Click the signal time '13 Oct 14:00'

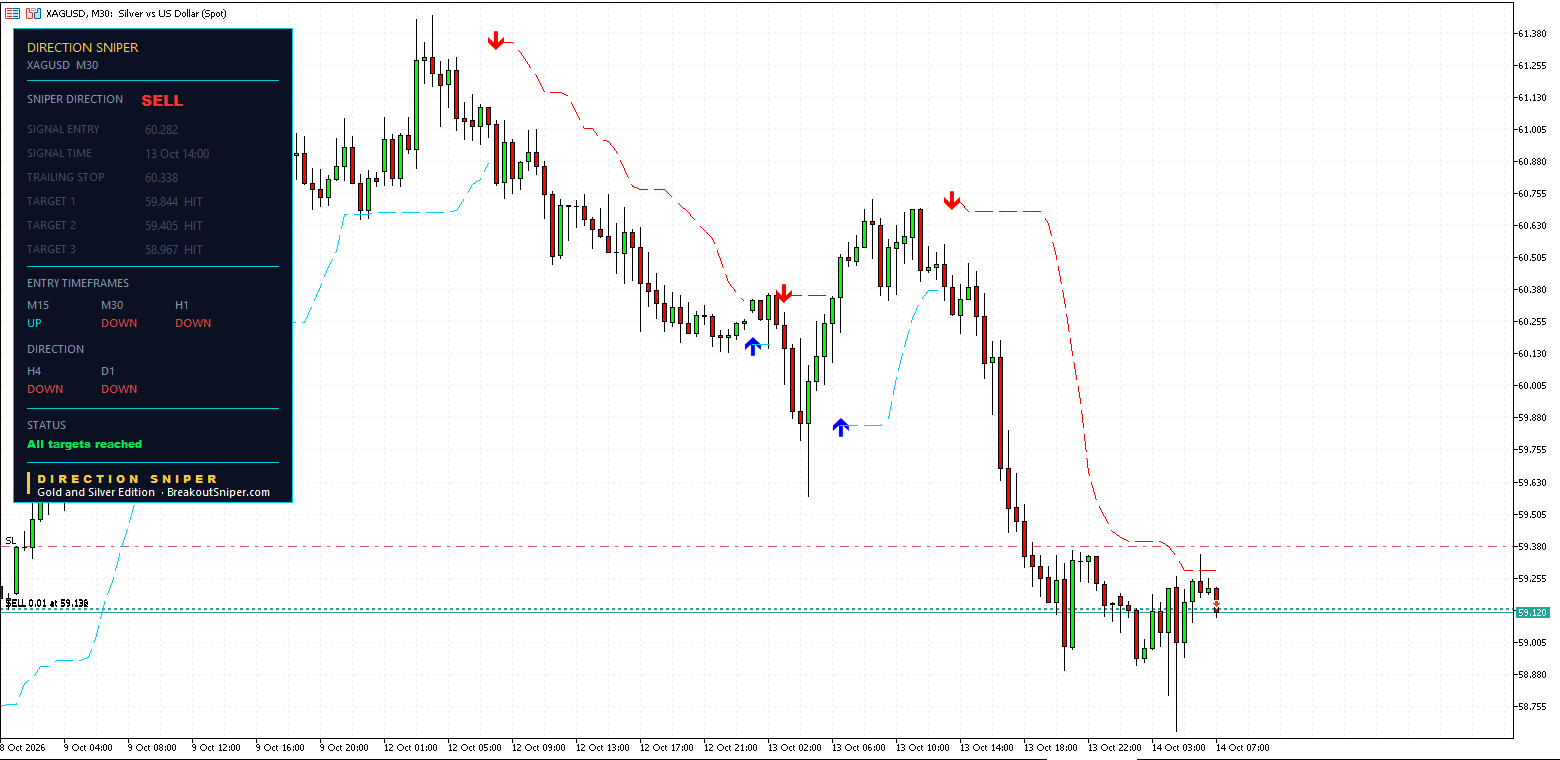177,154
